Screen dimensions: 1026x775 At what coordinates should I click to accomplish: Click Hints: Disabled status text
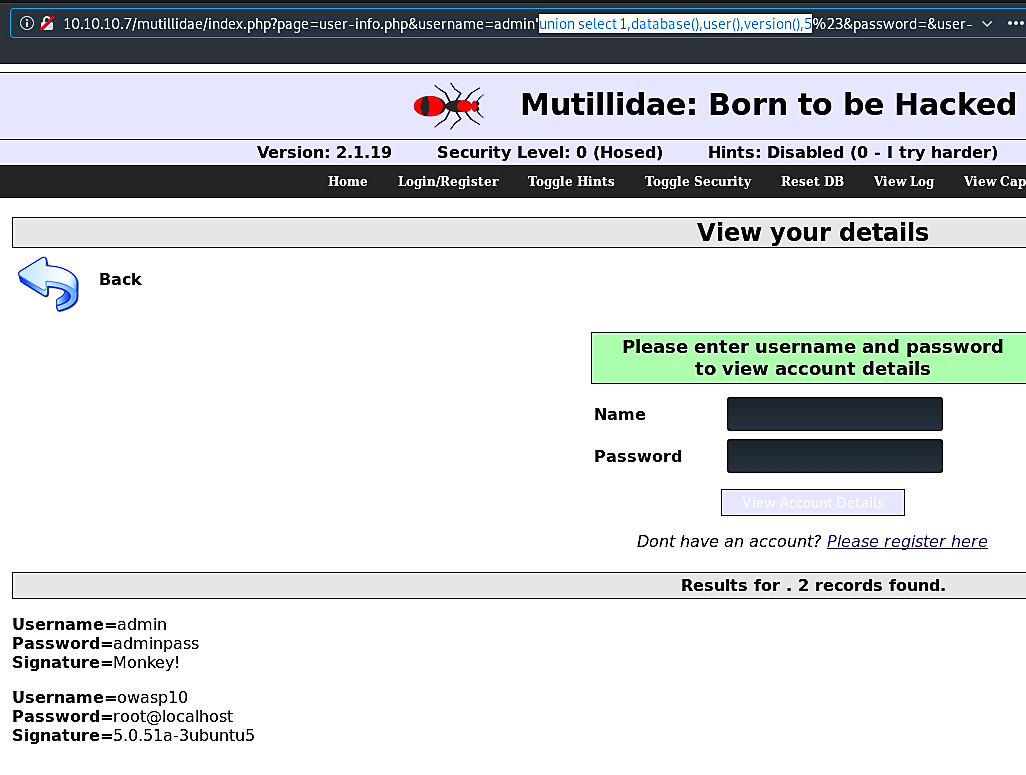pyautogui.click(x=853, y=153)
